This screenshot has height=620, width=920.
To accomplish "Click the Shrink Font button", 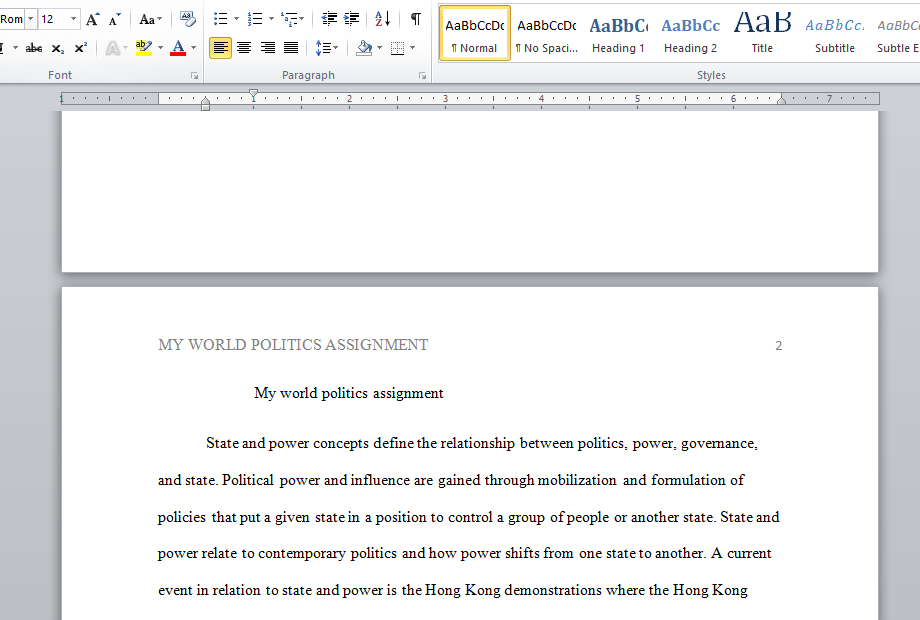I will coord(114,19).
